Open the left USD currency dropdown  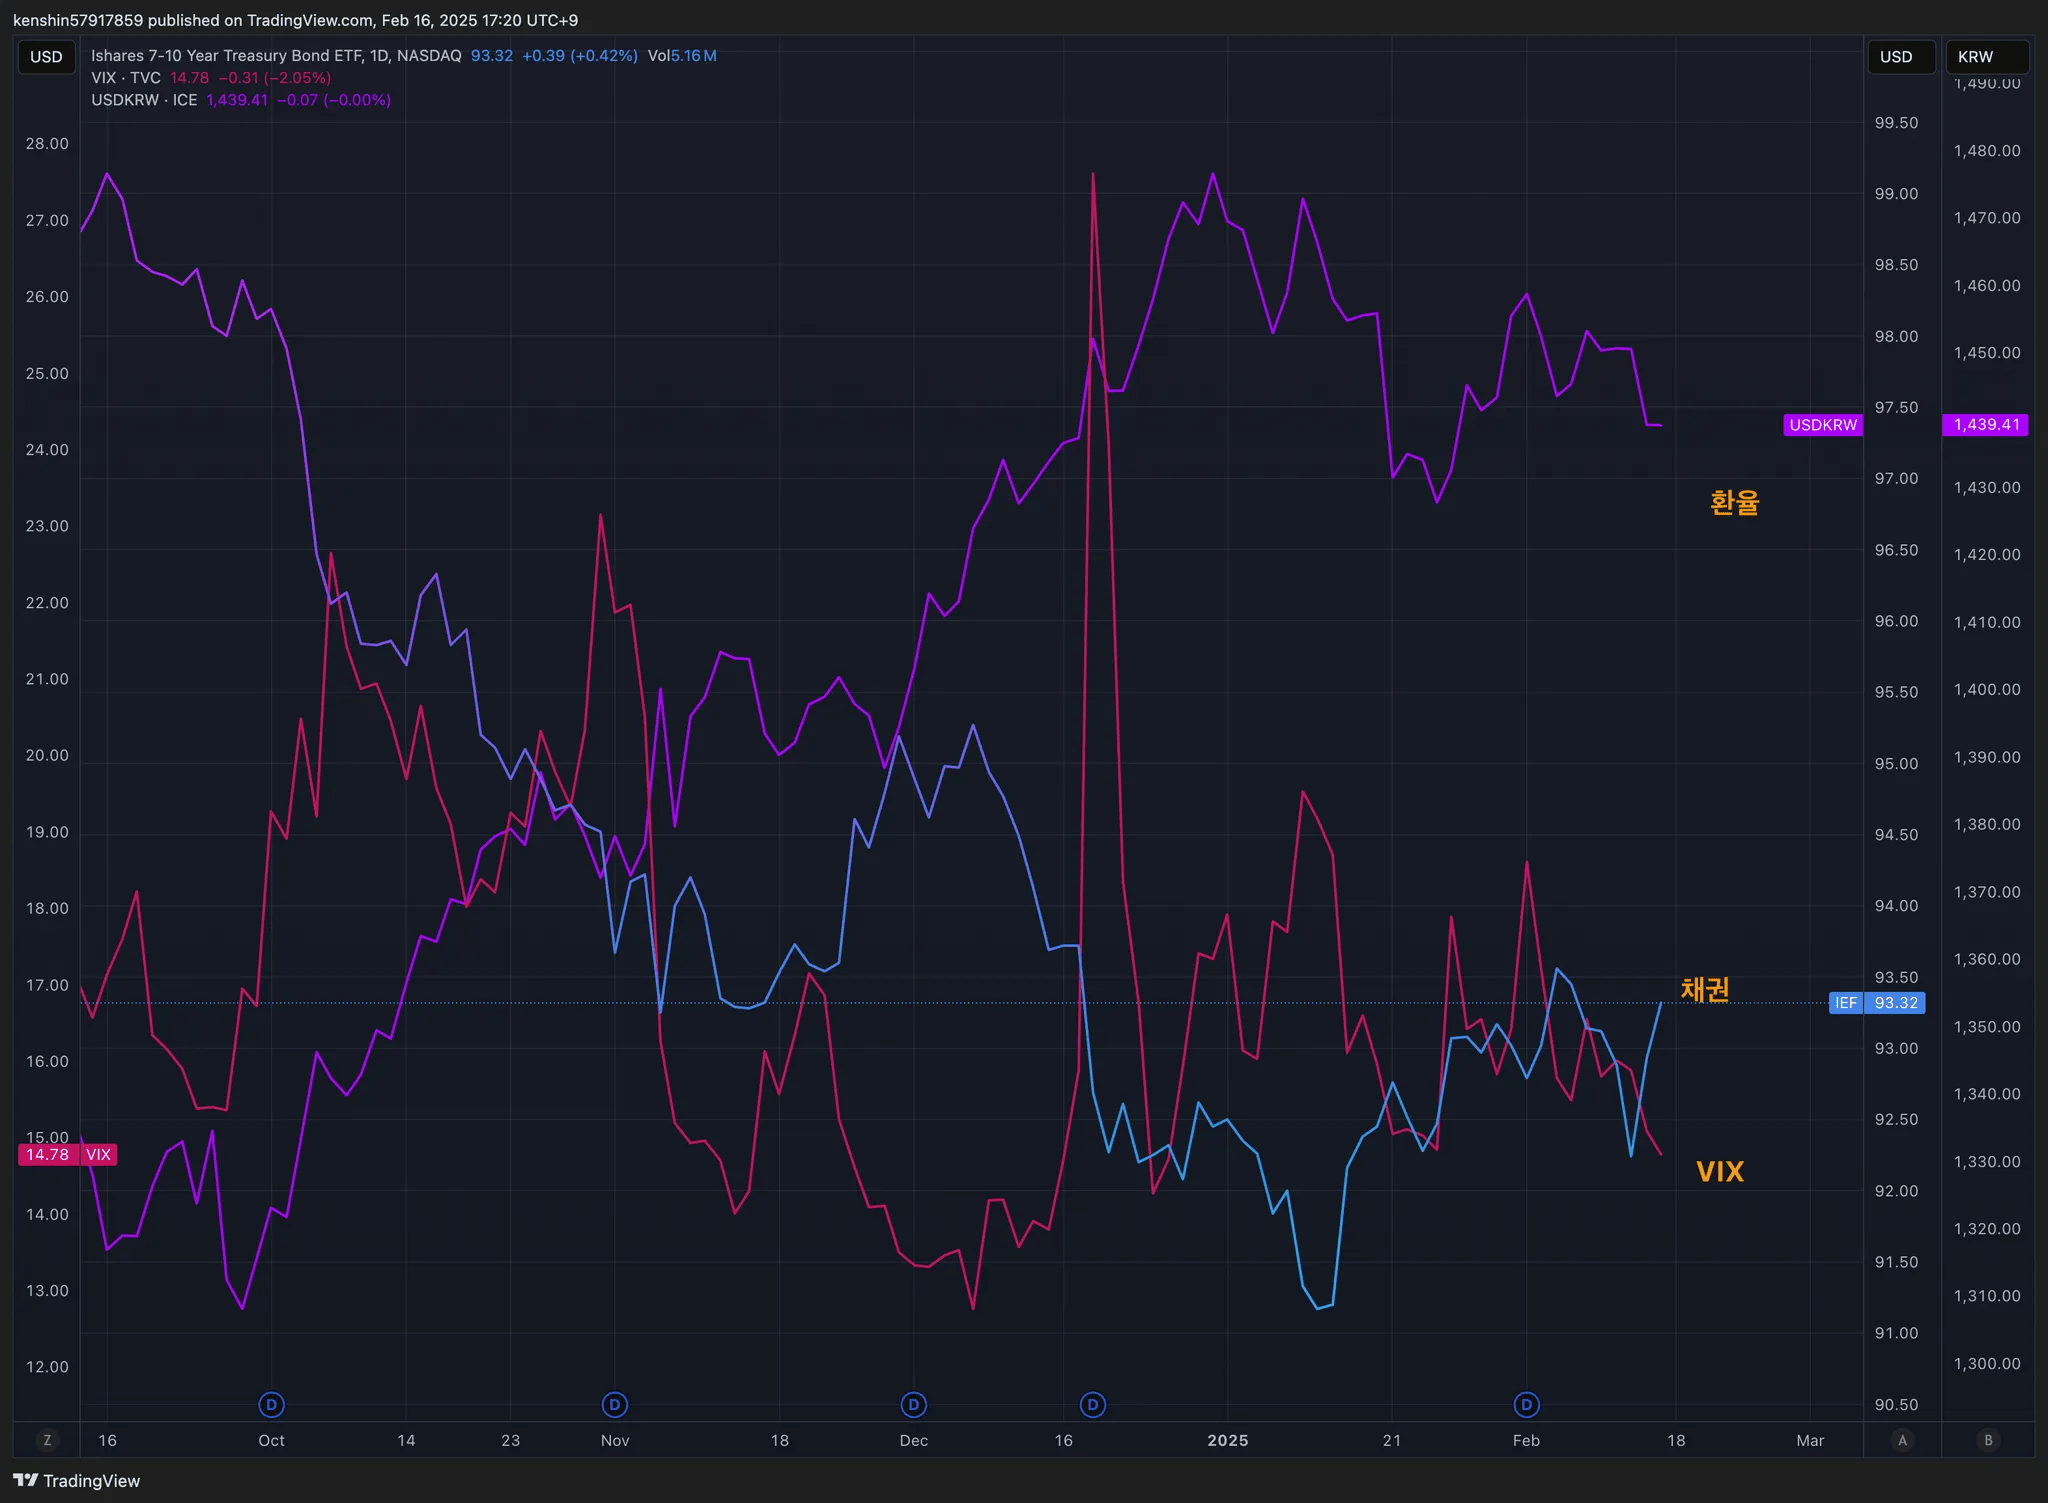(x=47, y=56)
